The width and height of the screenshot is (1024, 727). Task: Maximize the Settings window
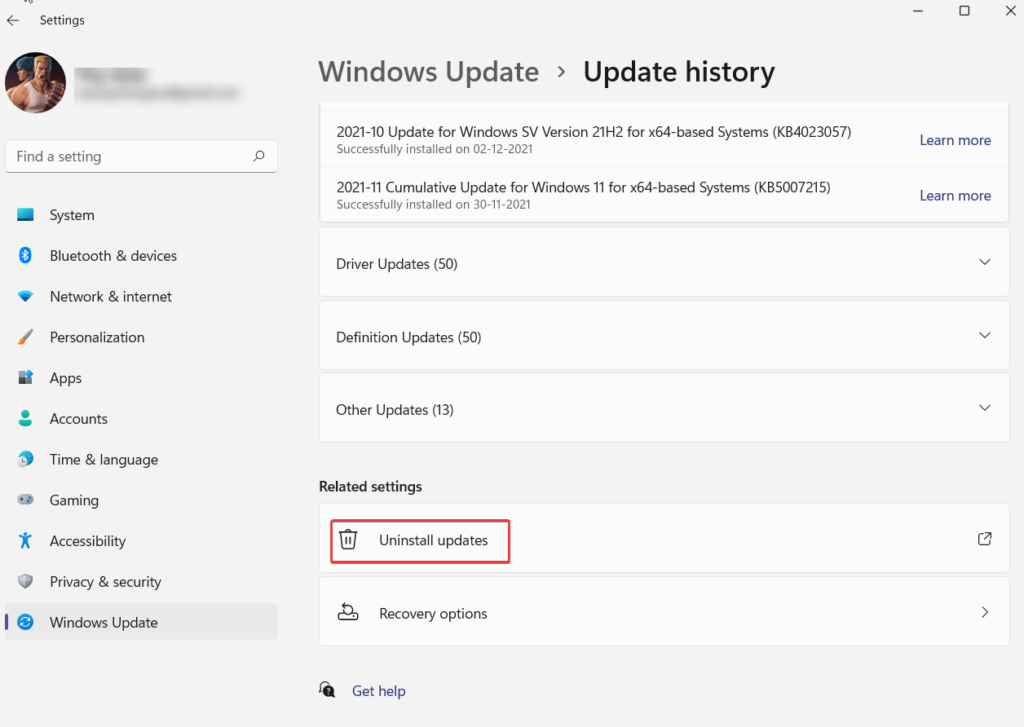point(964,10)
